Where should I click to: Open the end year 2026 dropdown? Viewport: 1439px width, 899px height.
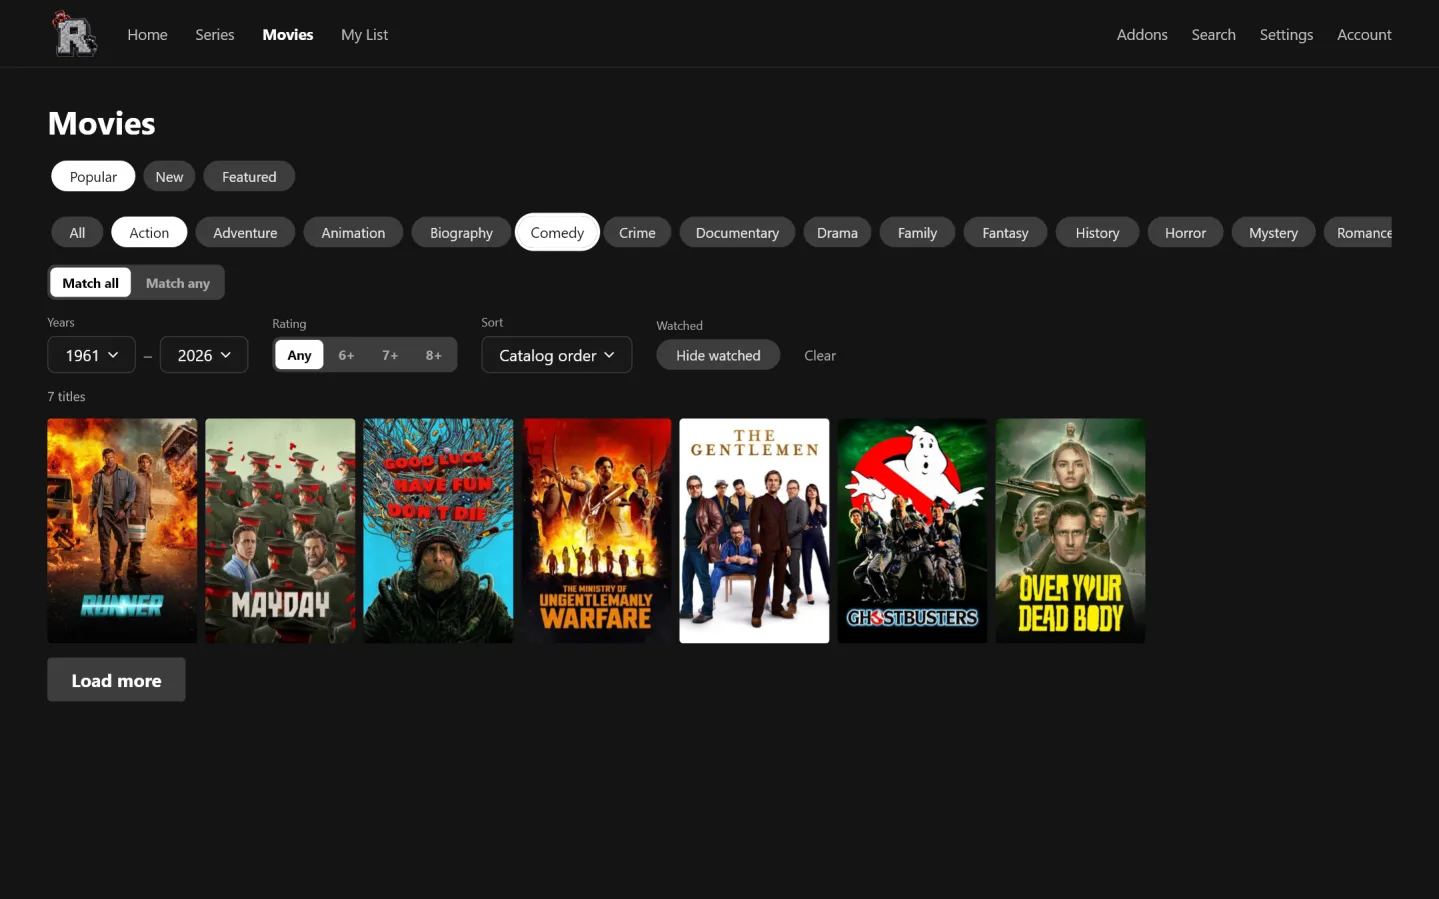(x=204, y=355)
